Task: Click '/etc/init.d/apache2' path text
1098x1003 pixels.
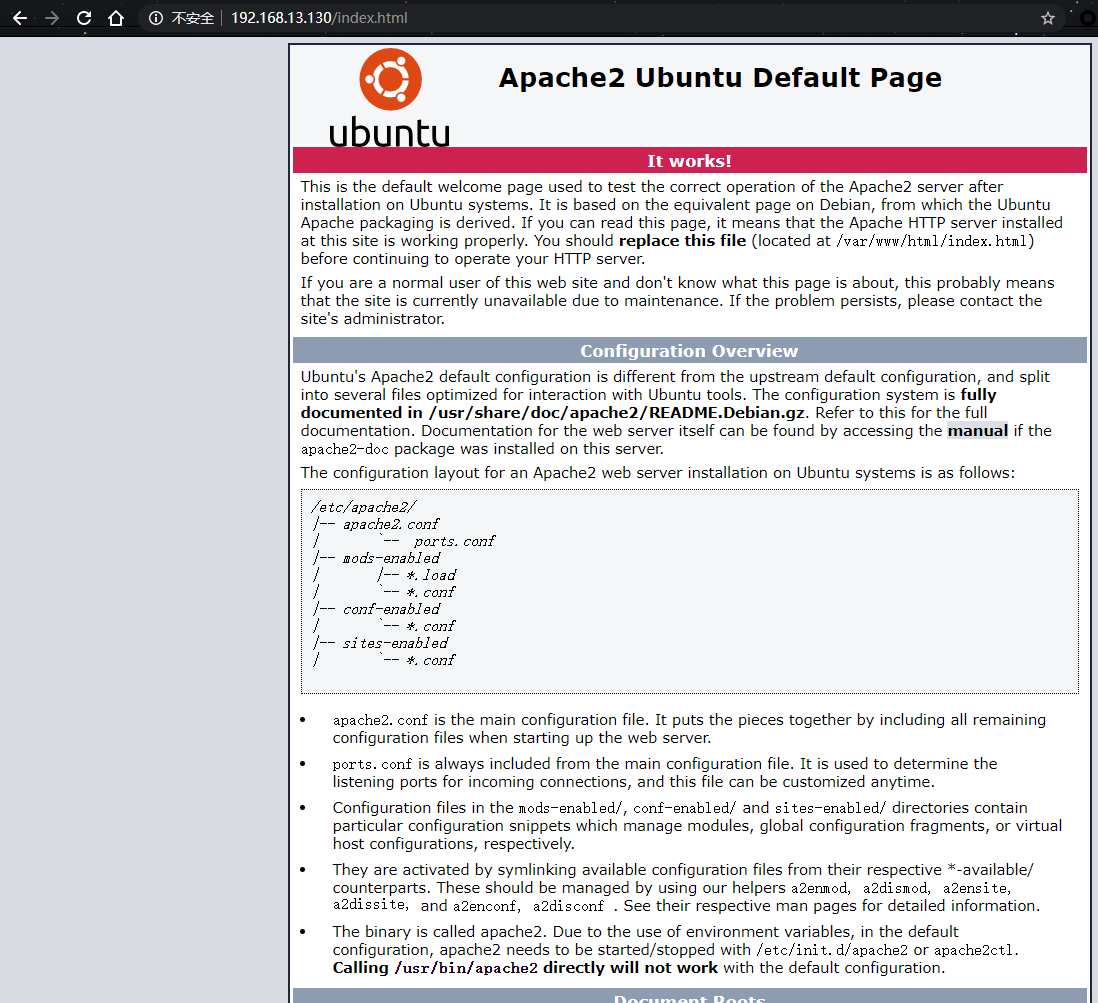Action: [x=832, y=950]
